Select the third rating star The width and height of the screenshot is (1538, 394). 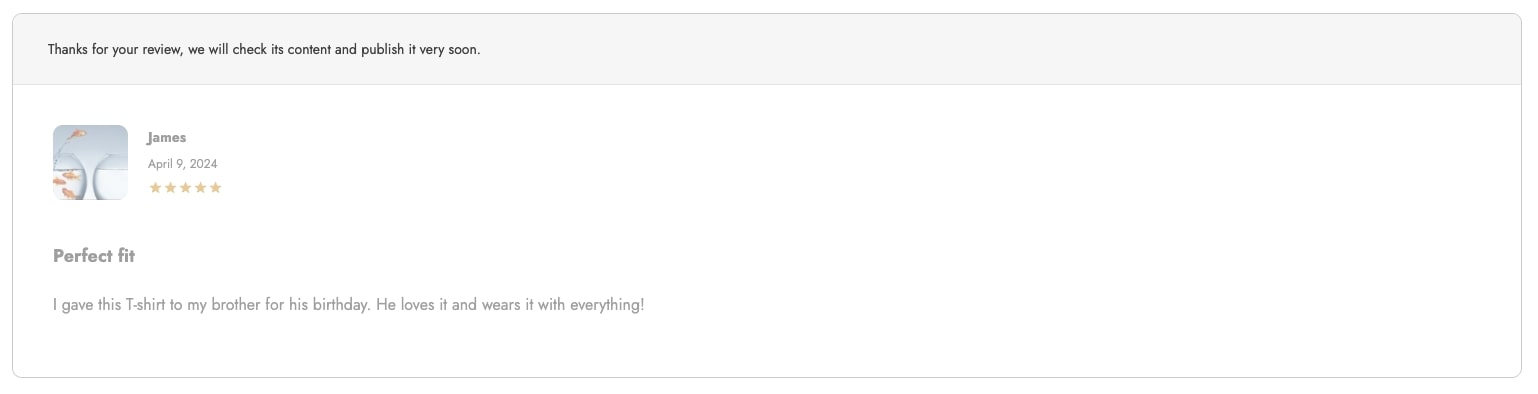pyautogui.click(x=185, y=187)
